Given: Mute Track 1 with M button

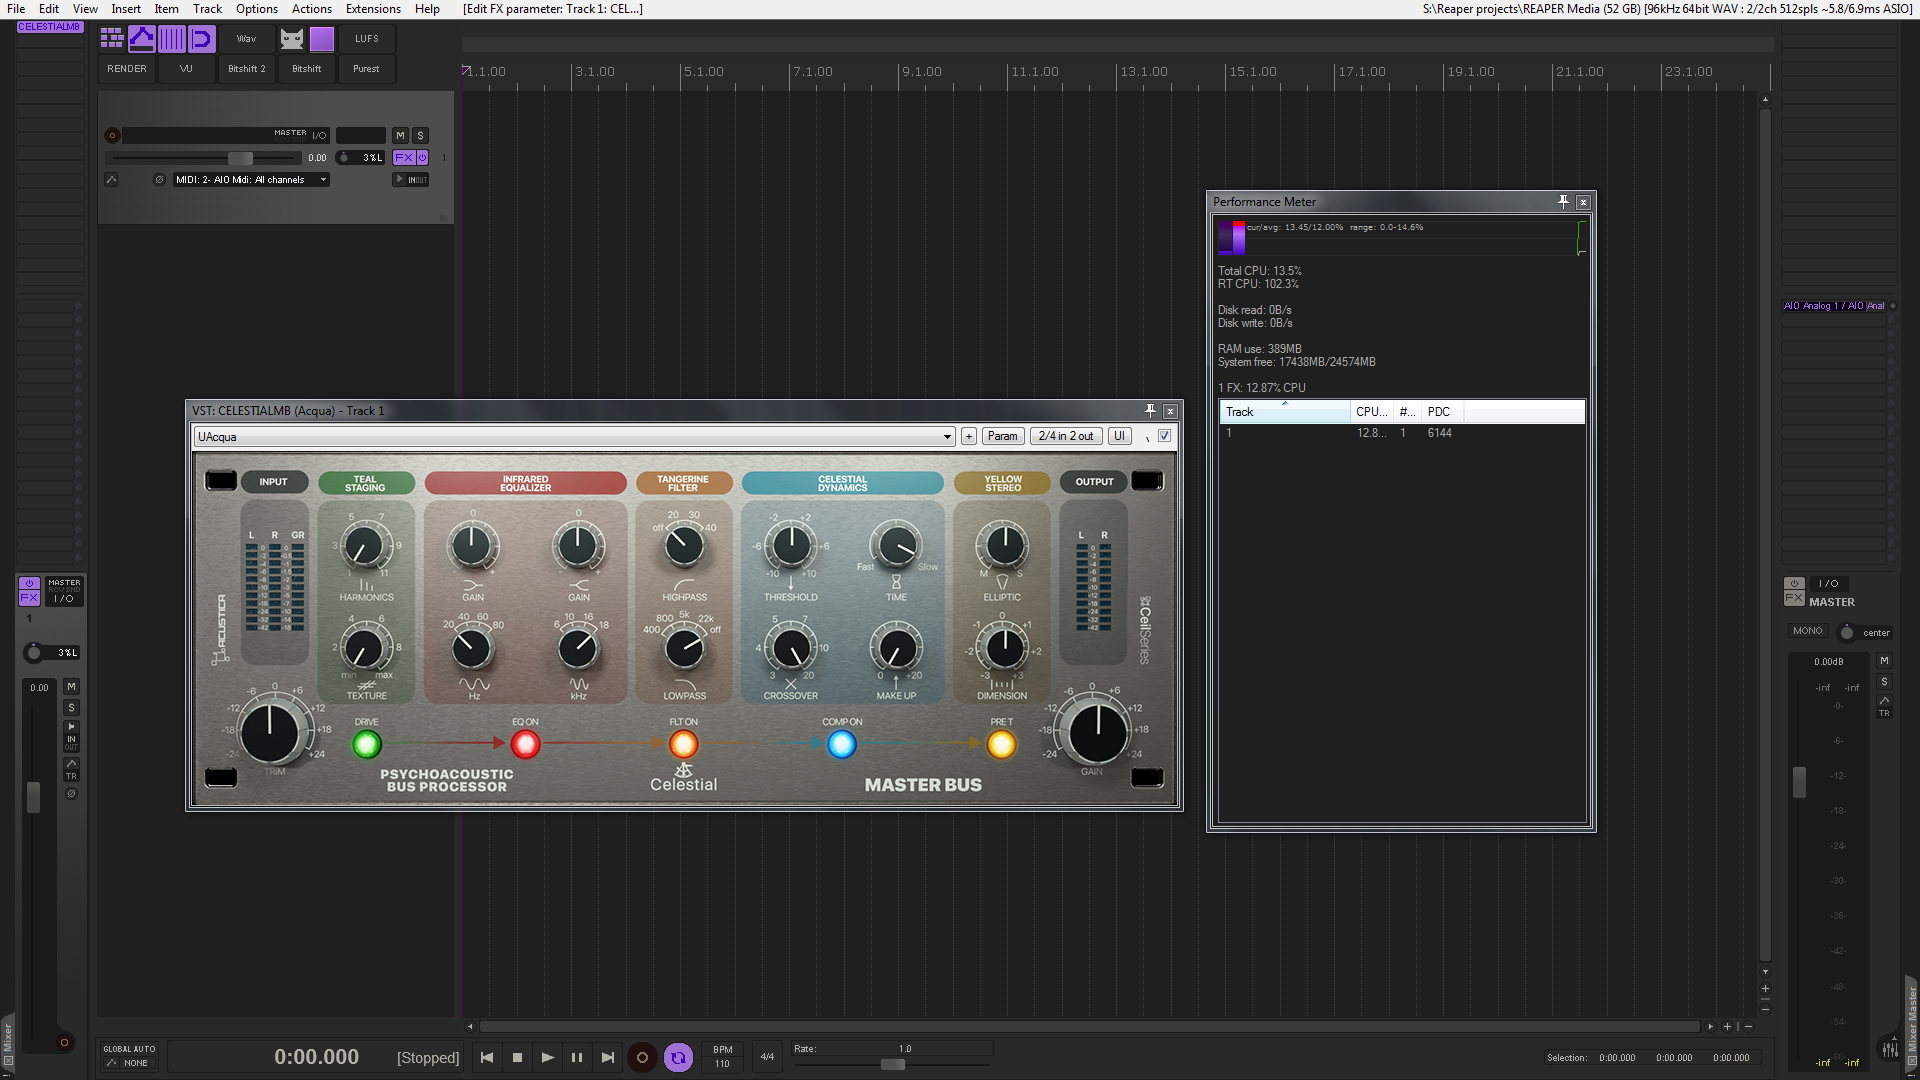Looking at the screenshot, I should 400,136.
